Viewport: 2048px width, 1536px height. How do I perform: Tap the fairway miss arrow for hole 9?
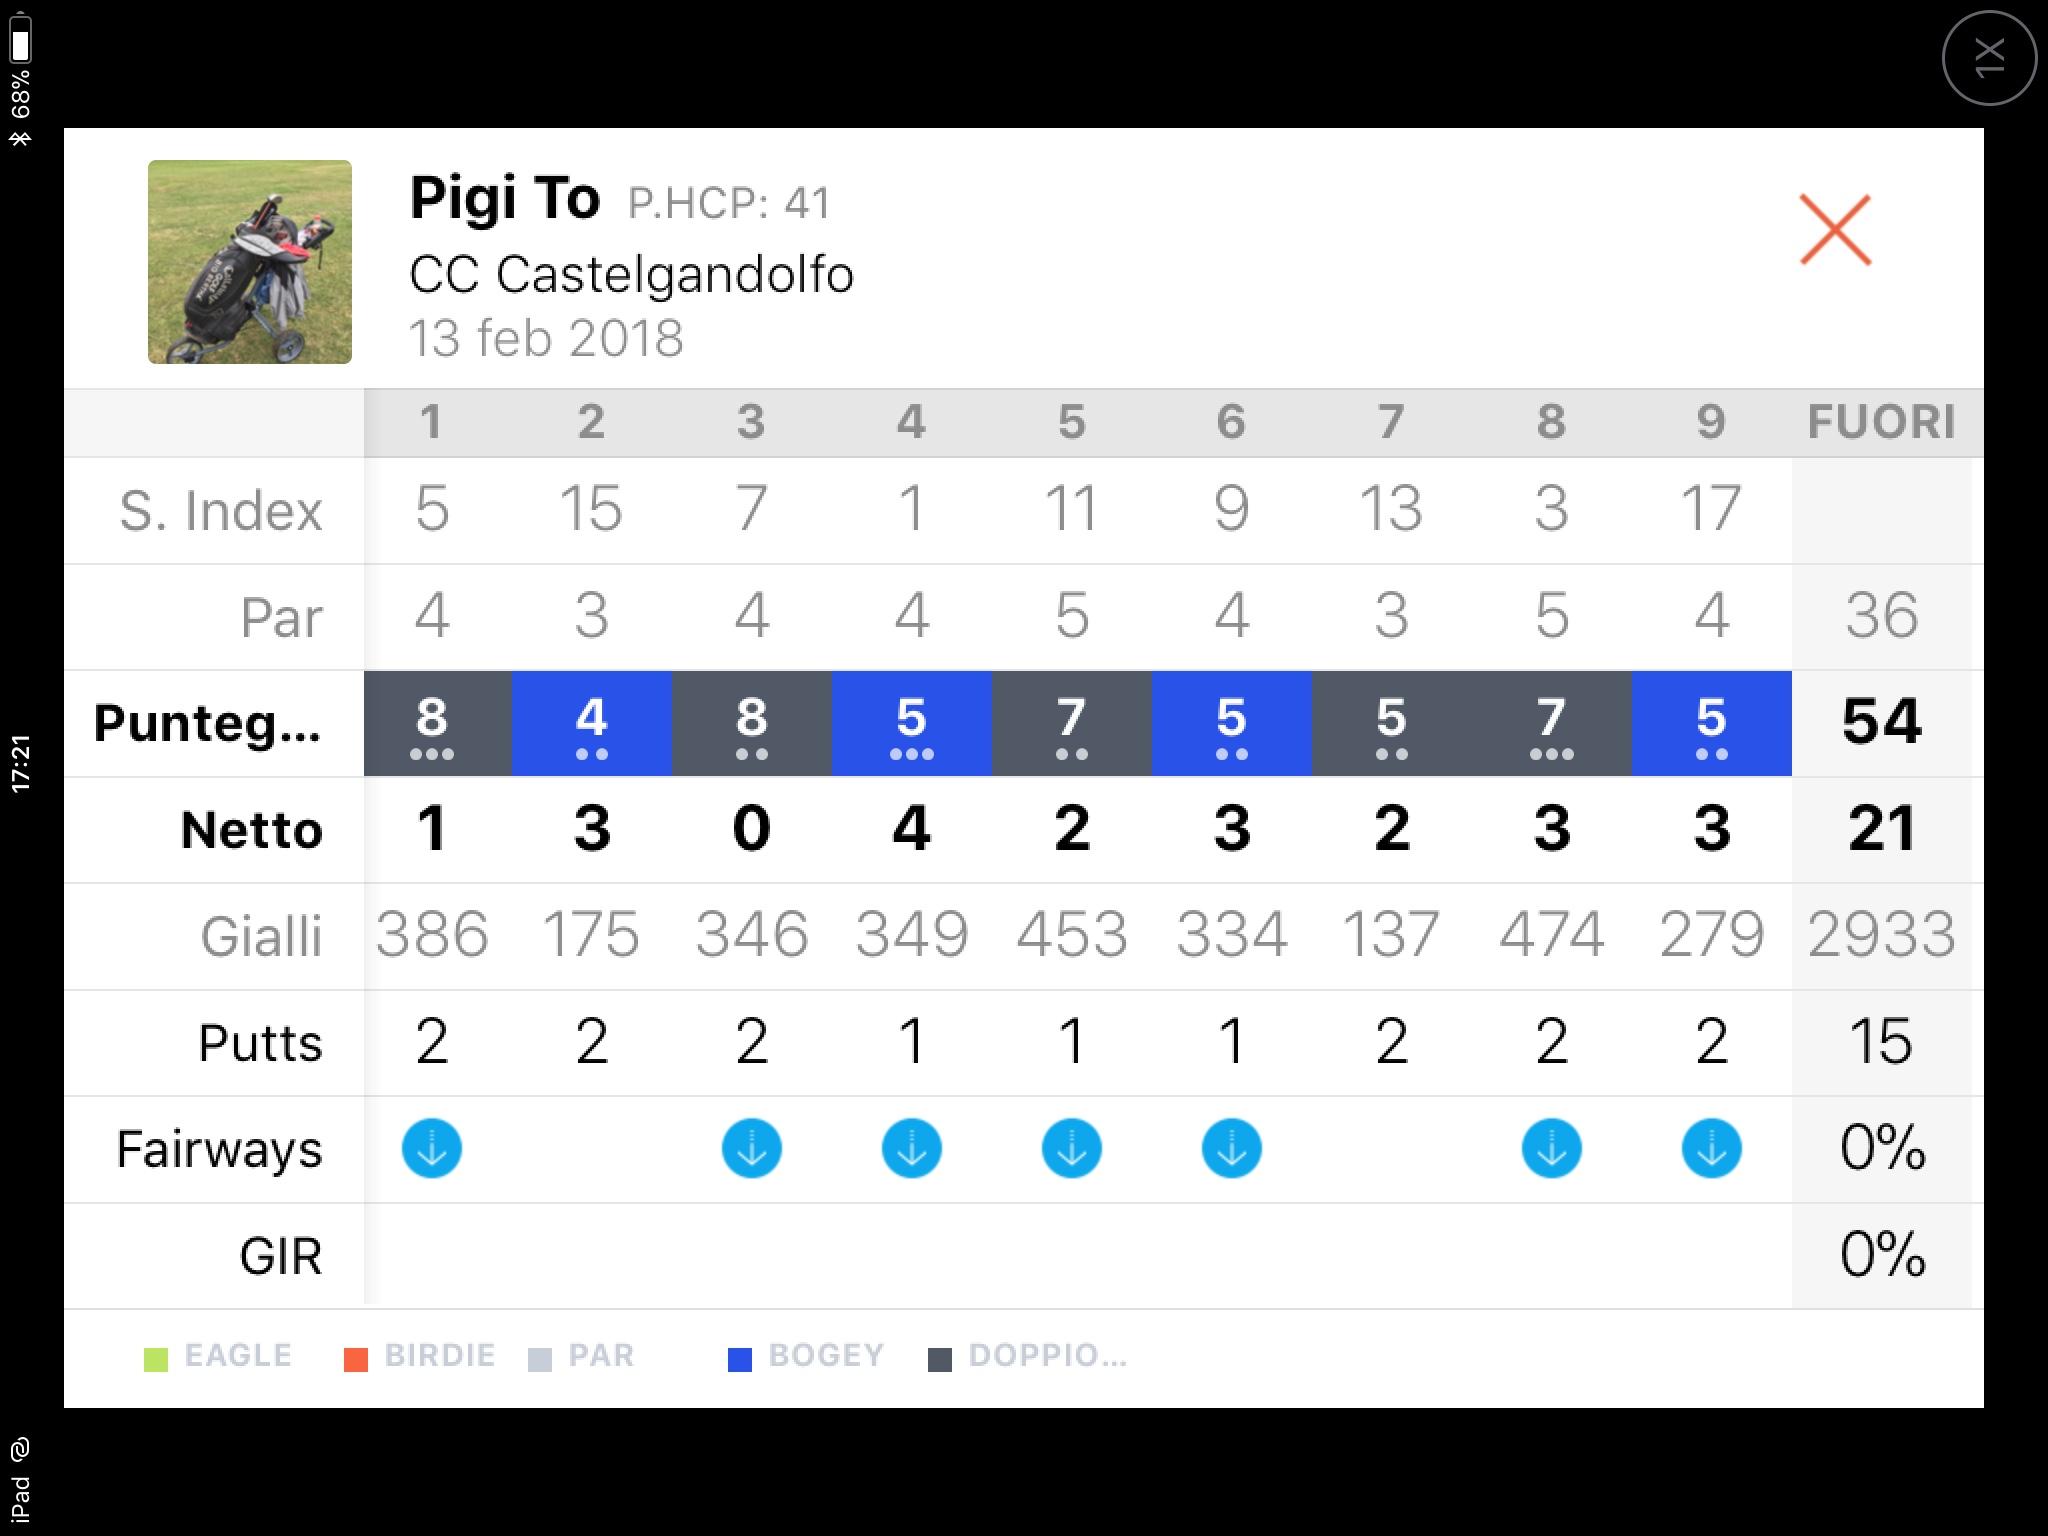(x=1711, y=1149)
